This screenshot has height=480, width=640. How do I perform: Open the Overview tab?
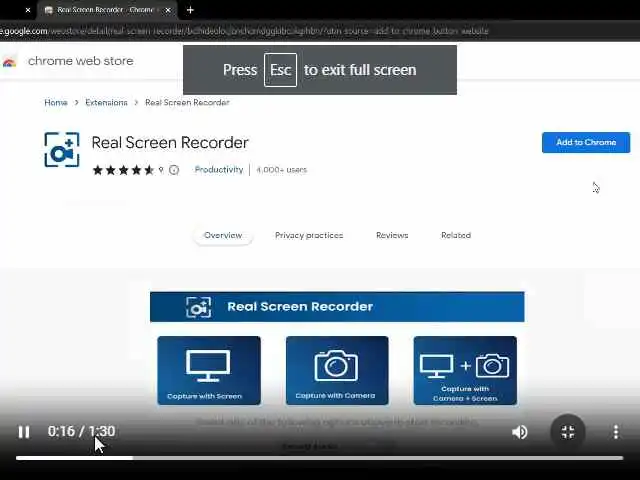point(223,236)
